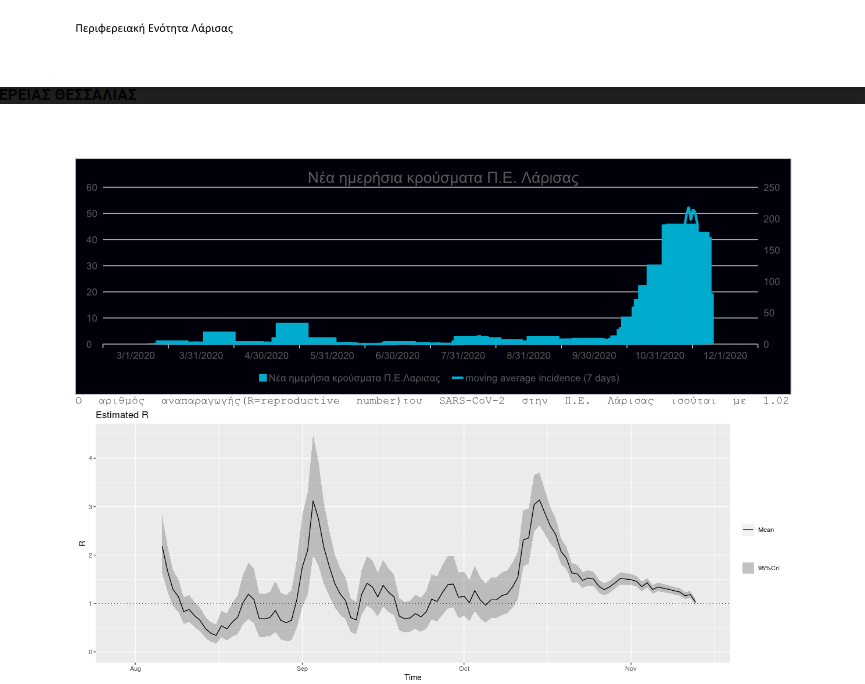Click the Mean legend line marker
Image resolution: width=865 pixels, height=684 pixels.
point(748,530)
